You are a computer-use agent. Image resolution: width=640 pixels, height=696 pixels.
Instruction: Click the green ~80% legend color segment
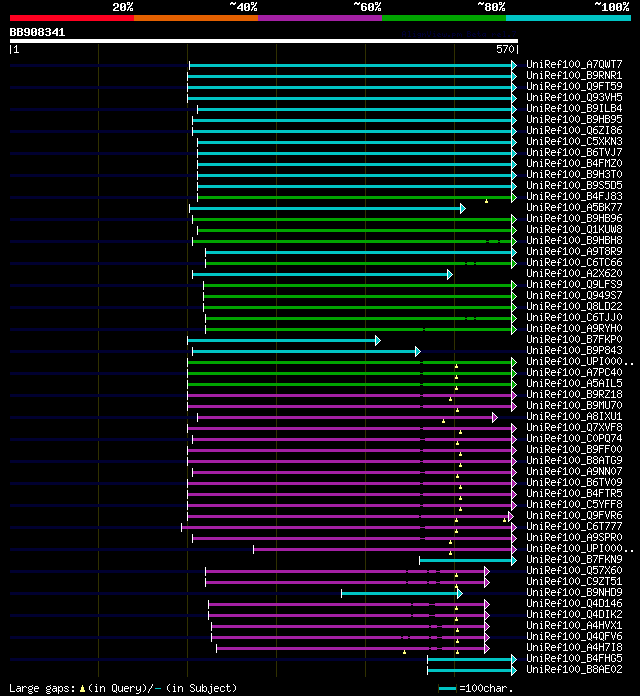click(x=444, y=18)
